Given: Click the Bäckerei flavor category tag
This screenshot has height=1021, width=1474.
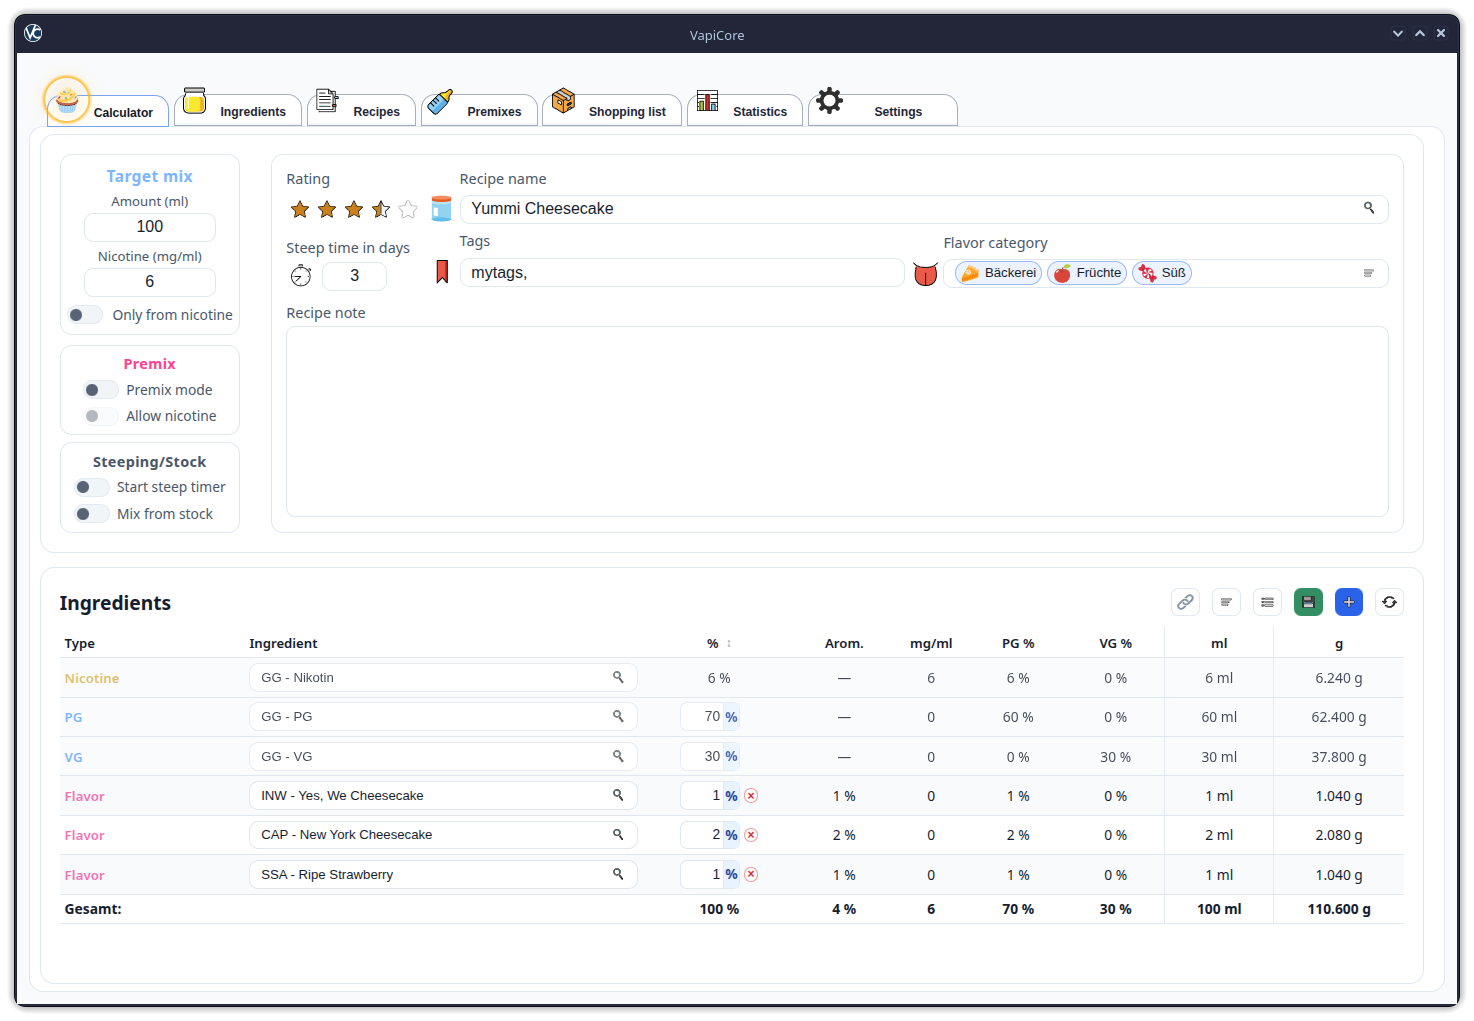Looking at the screenshot, I should [998, 273].
